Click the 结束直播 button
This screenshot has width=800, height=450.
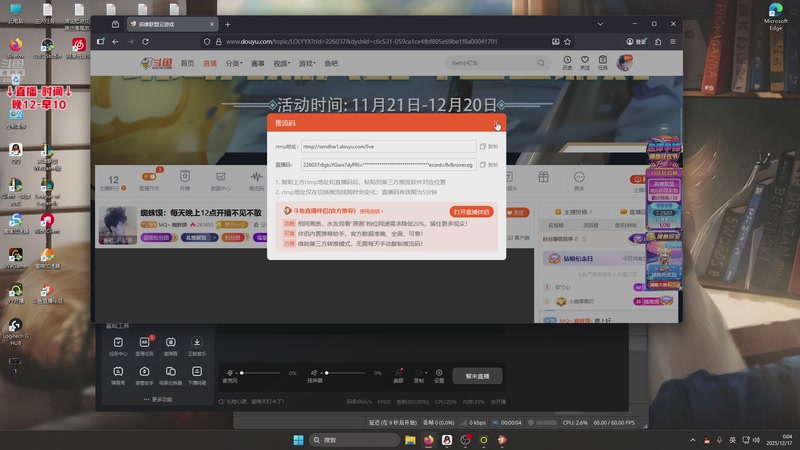477,376
